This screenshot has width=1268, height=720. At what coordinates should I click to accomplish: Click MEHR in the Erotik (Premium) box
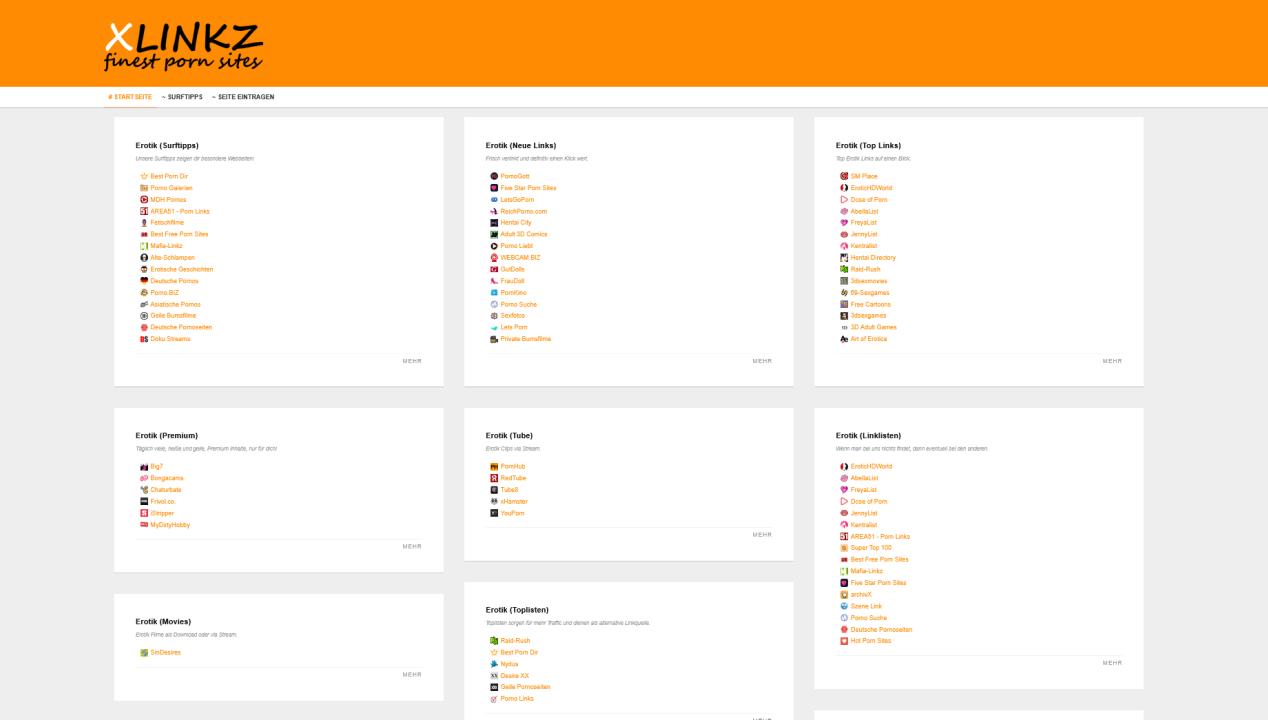coord(412,547)
